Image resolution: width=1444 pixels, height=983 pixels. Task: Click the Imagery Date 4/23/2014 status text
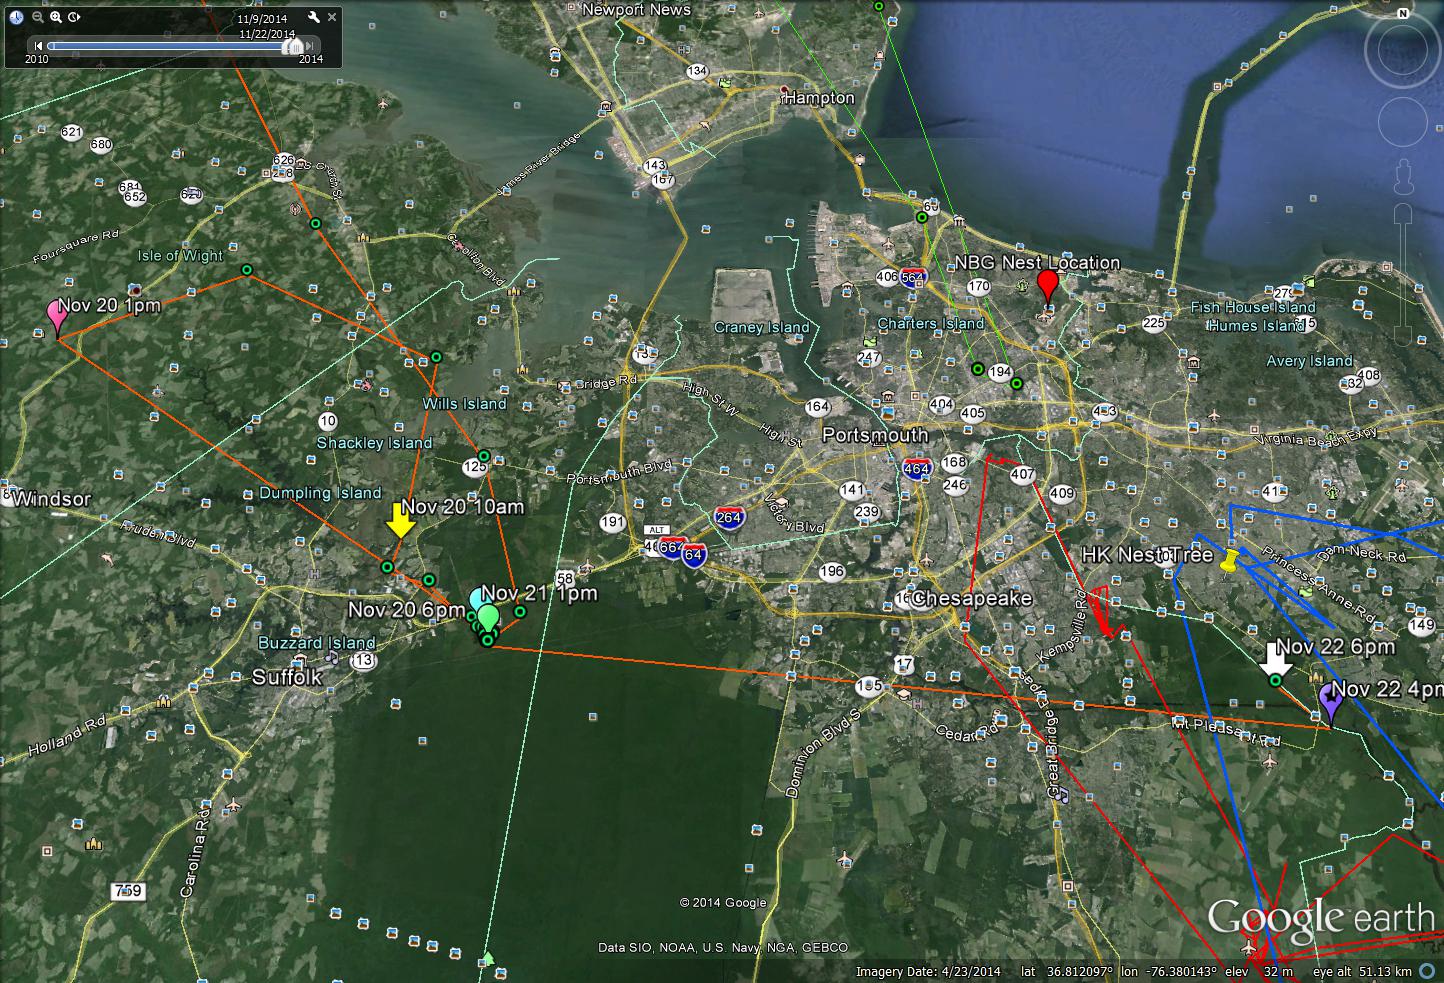[x=929, y=971]
